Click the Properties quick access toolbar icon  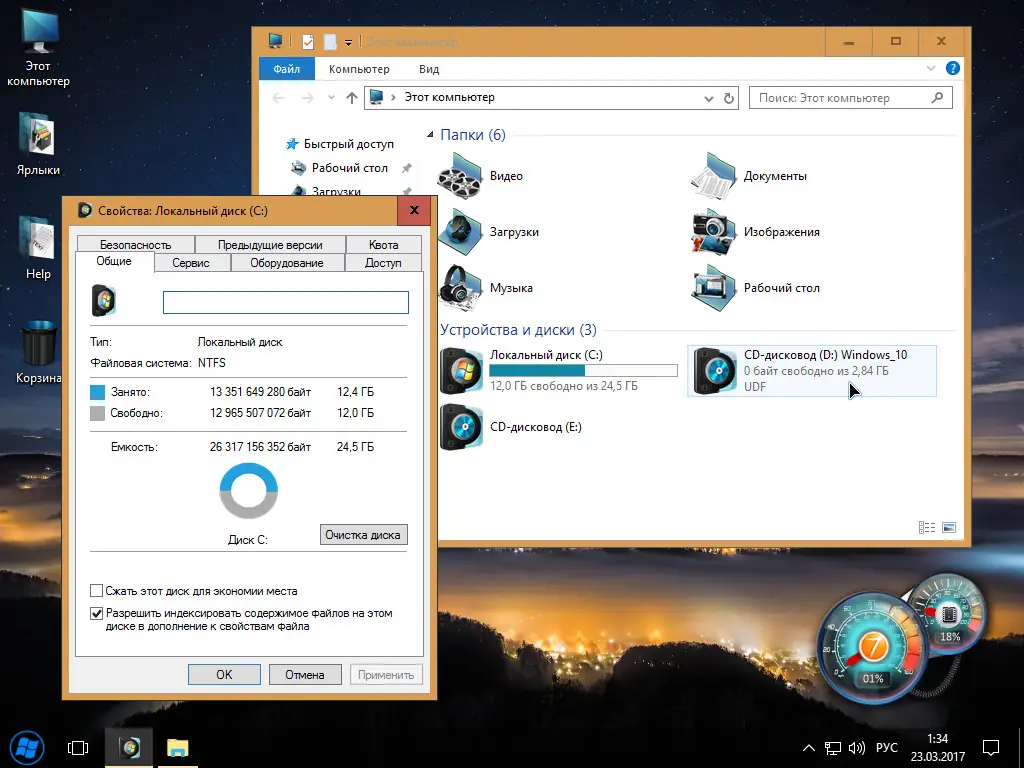(x=308, y=42)
